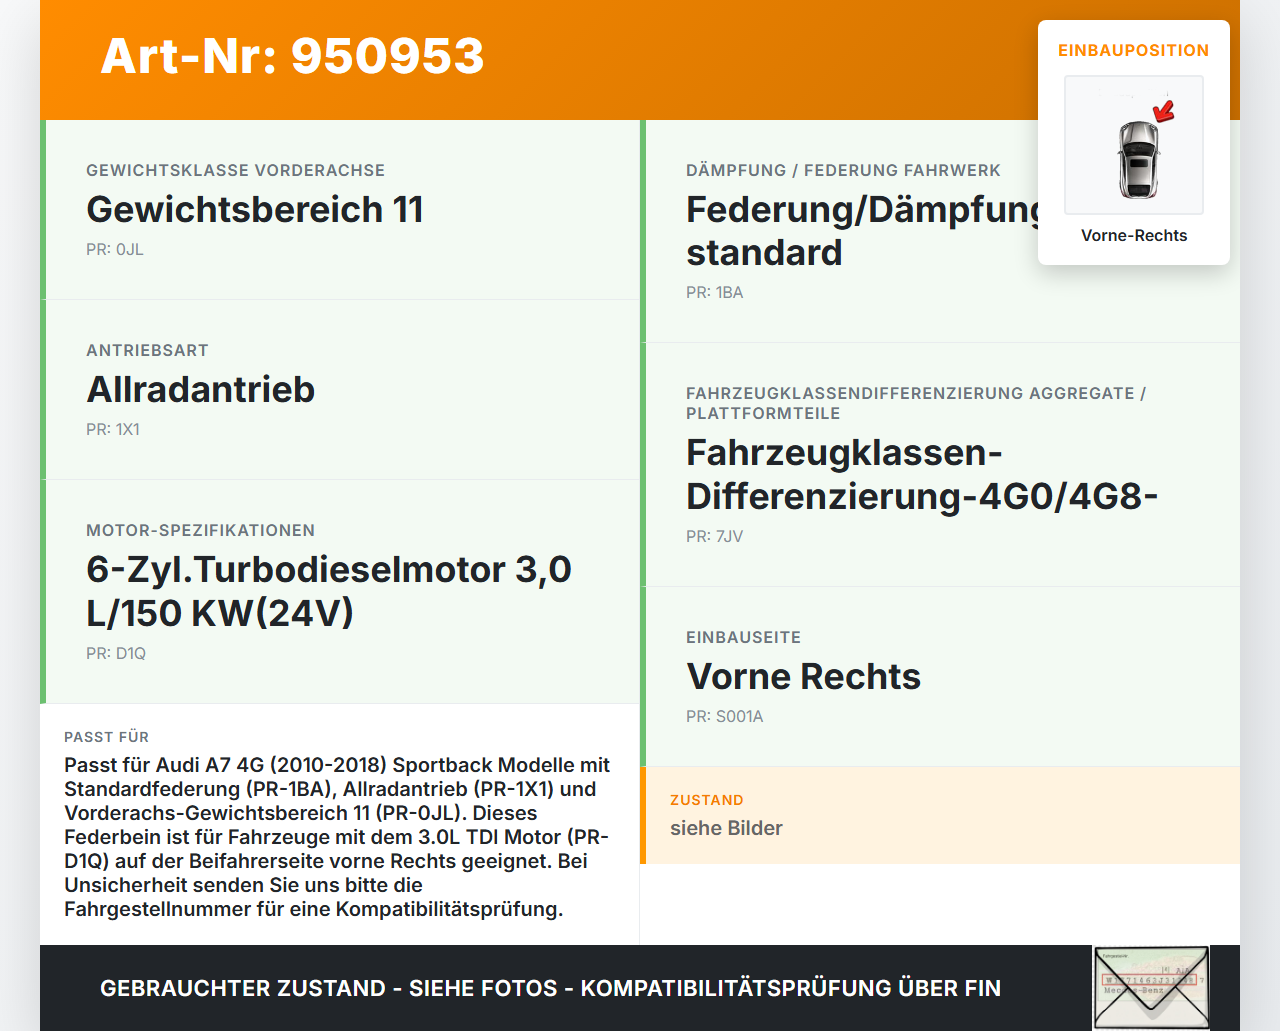
Task: Click the PR: 0JL code link
Action: point(114,248)
